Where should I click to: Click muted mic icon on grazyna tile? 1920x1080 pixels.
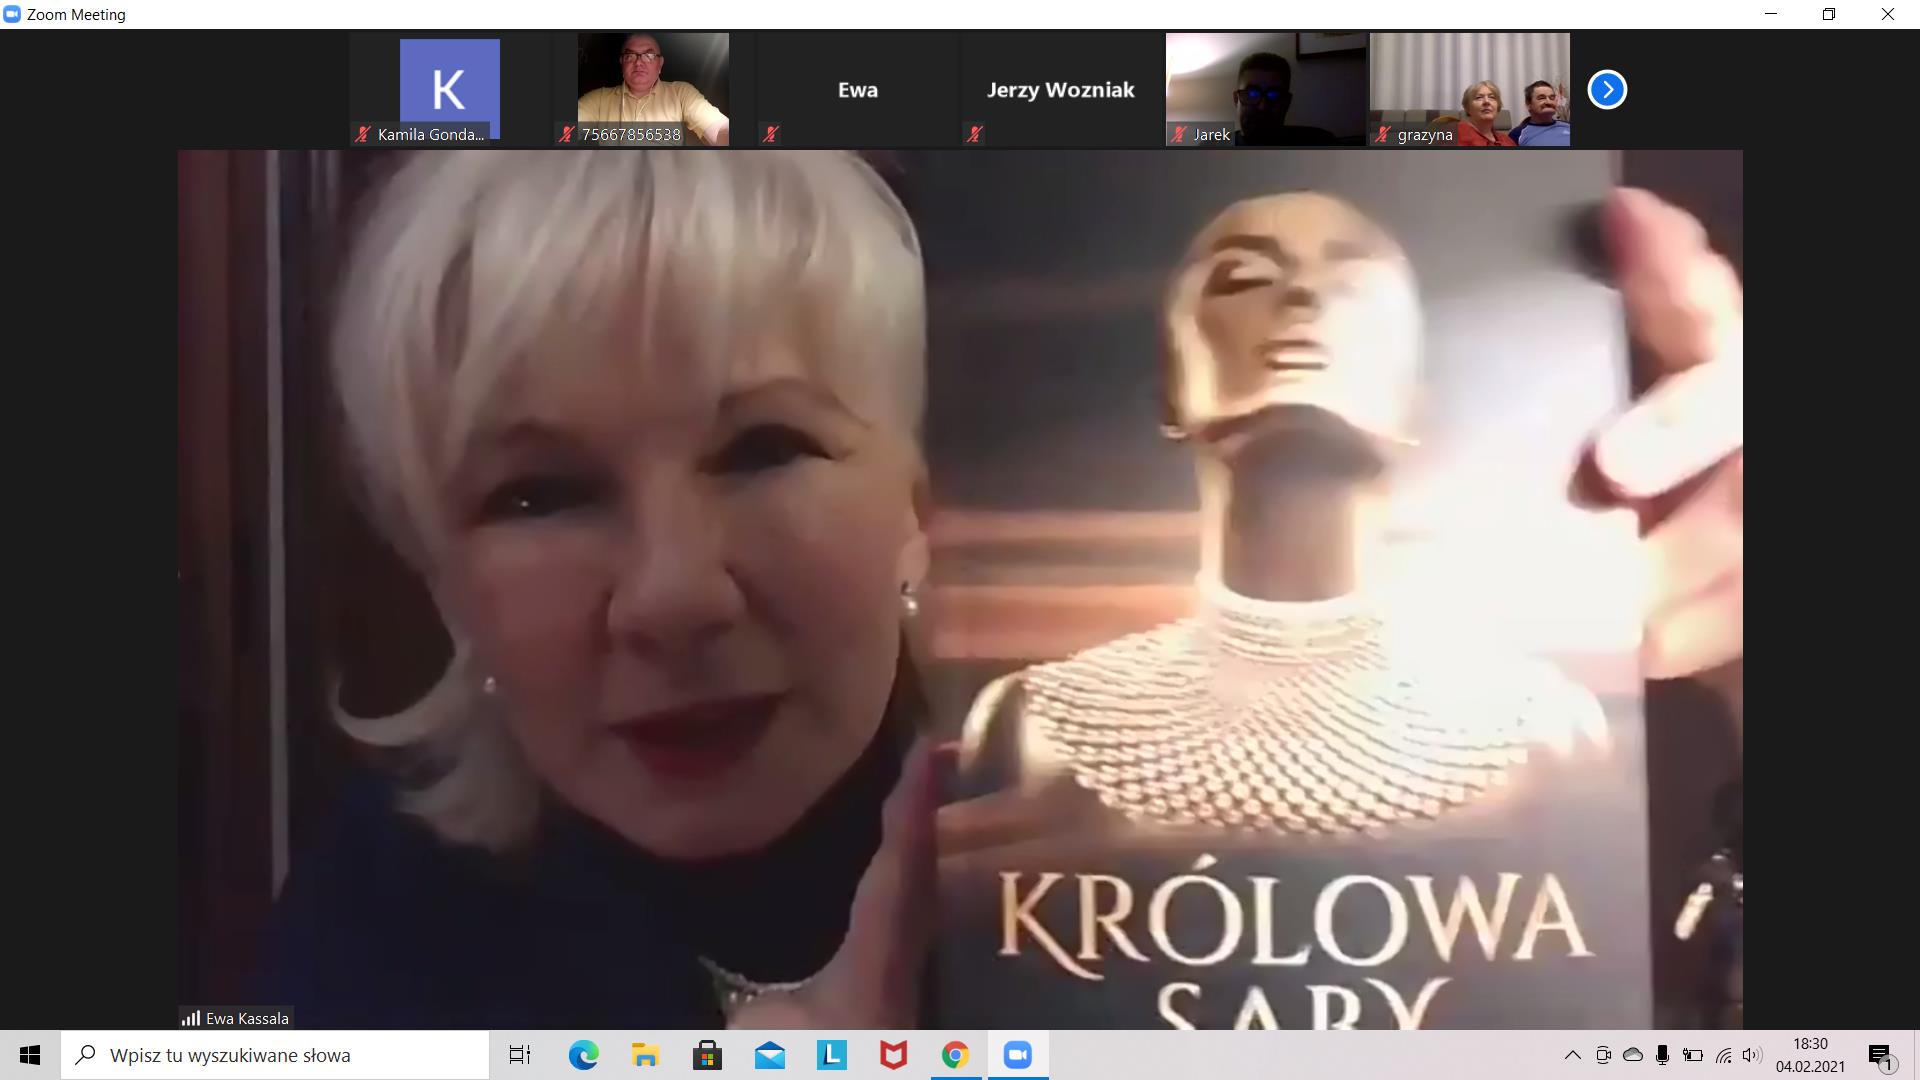(x=1383, y=134)
